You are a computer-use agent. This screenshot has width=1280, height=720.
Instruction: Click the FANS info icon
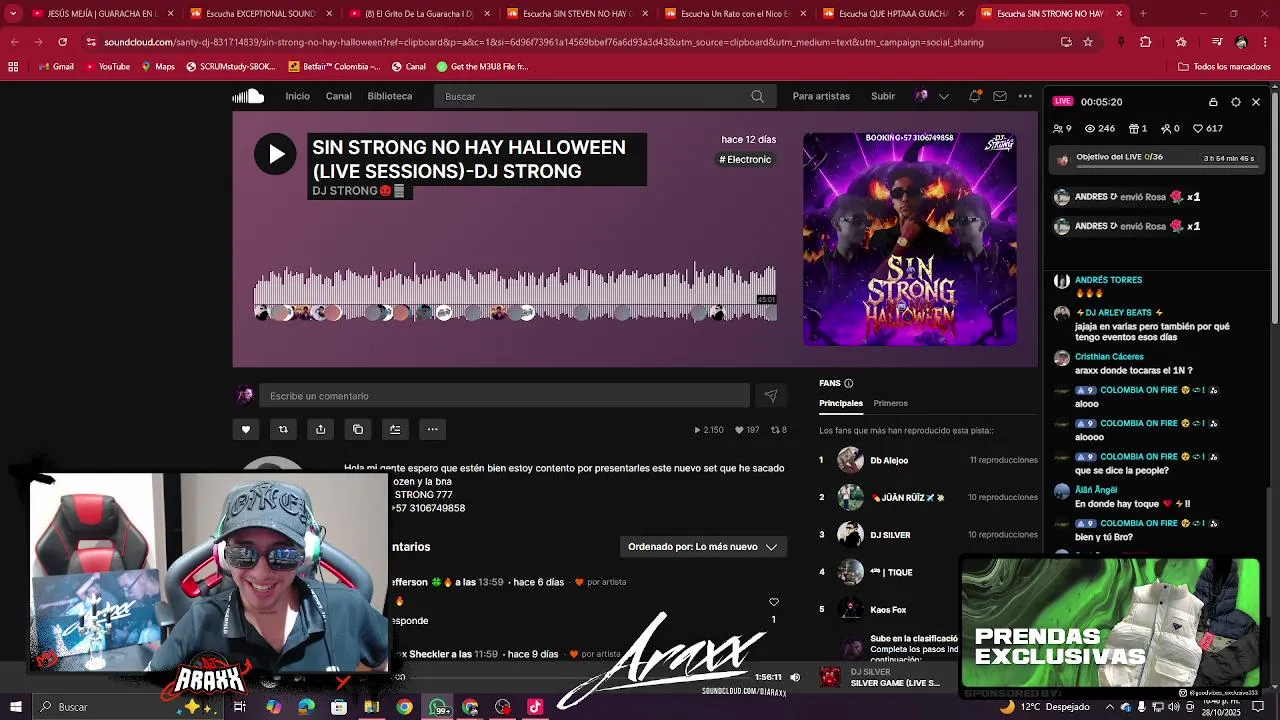(848, 383)
